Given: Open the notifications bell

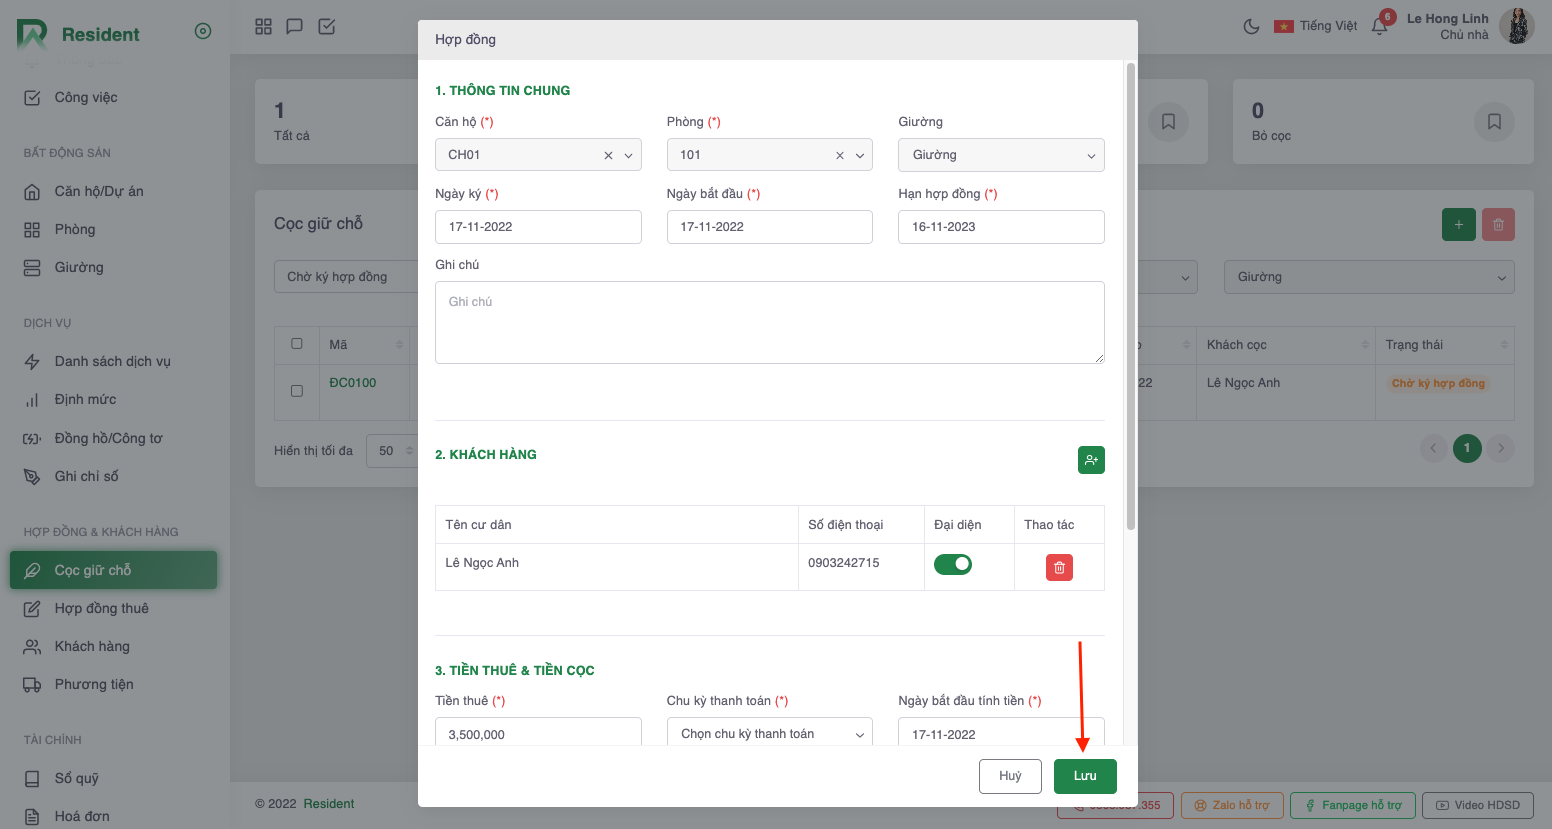Looking at the screenshot, I should [1379, 27].
